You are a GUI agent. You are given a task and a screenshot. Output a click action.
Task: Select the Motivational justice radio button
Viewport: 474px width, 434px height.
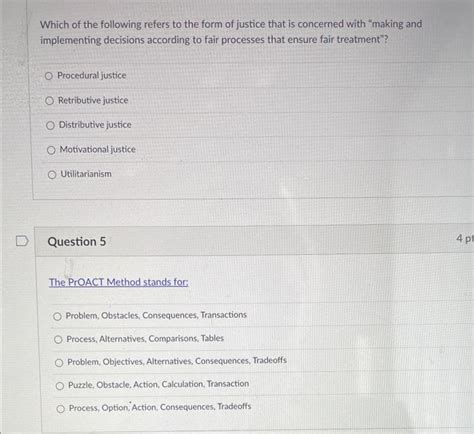pyautogui.click(x=51, y=150)
